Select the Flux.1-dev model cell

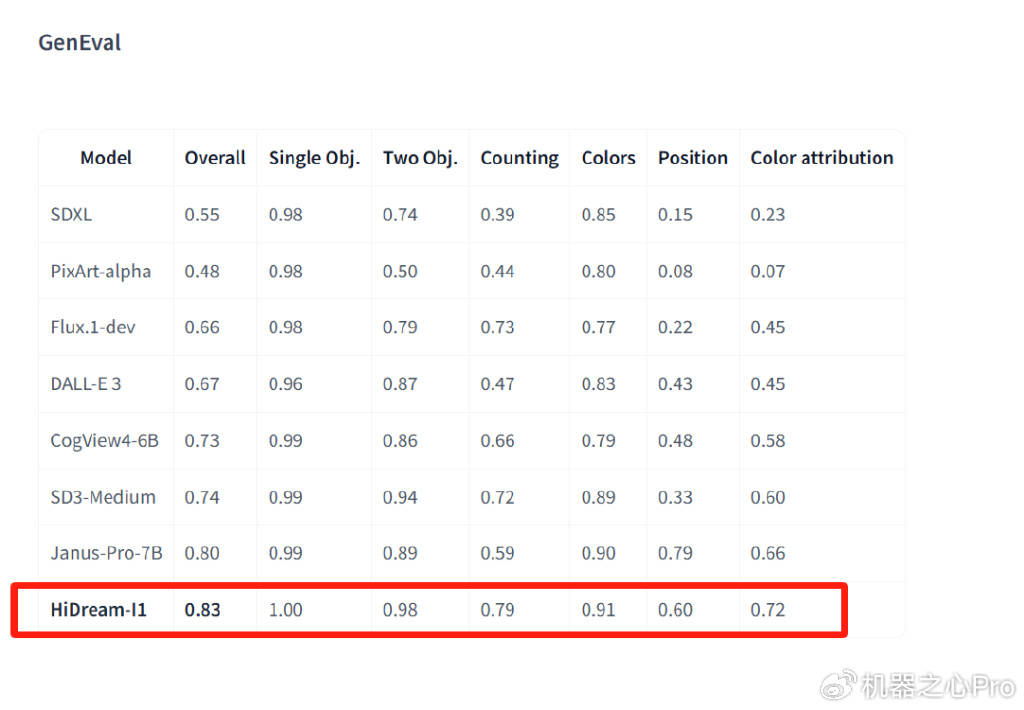[93, 327]
